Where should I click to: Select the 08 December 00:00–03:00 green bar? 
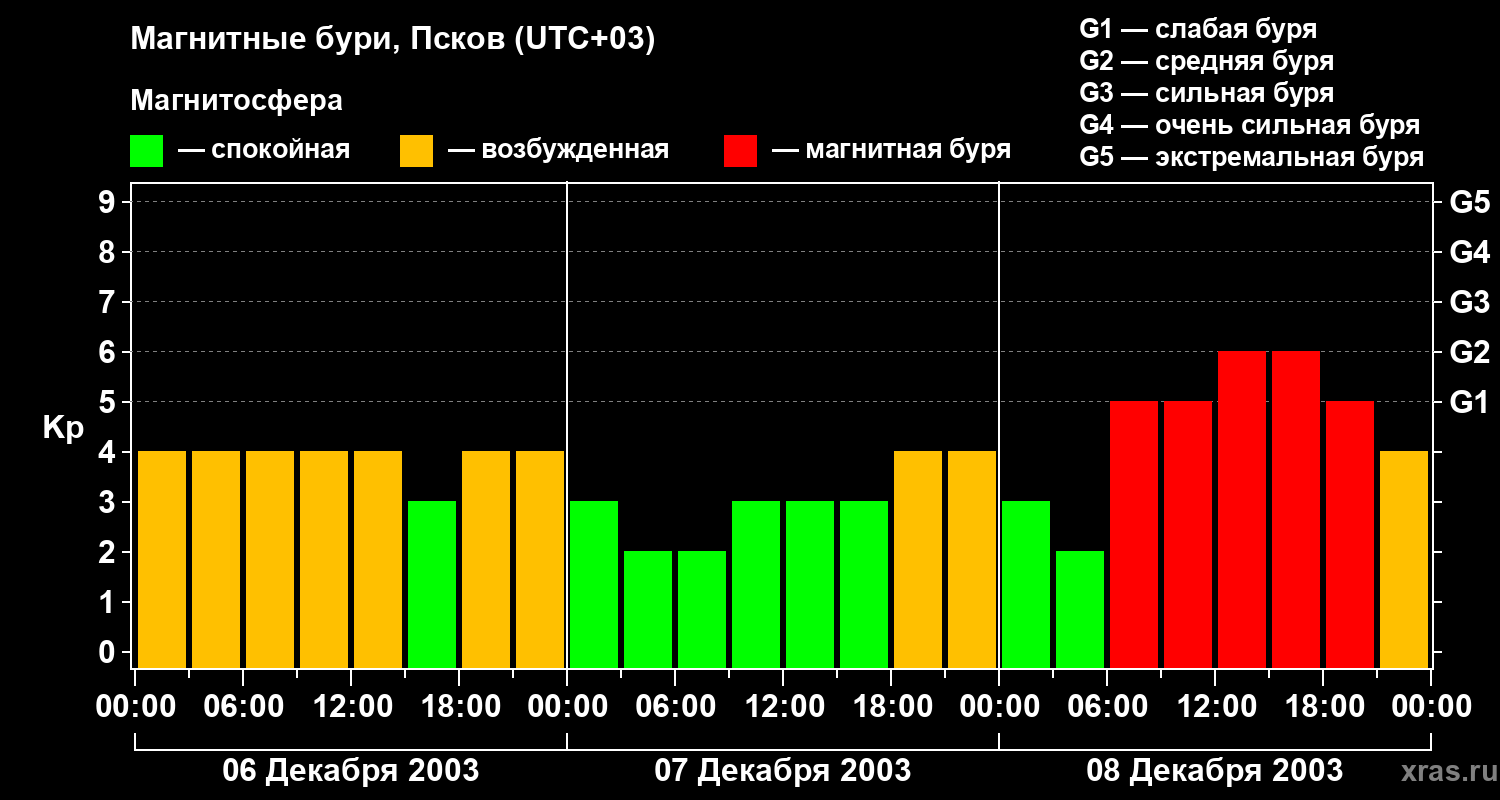point(1026,584)
